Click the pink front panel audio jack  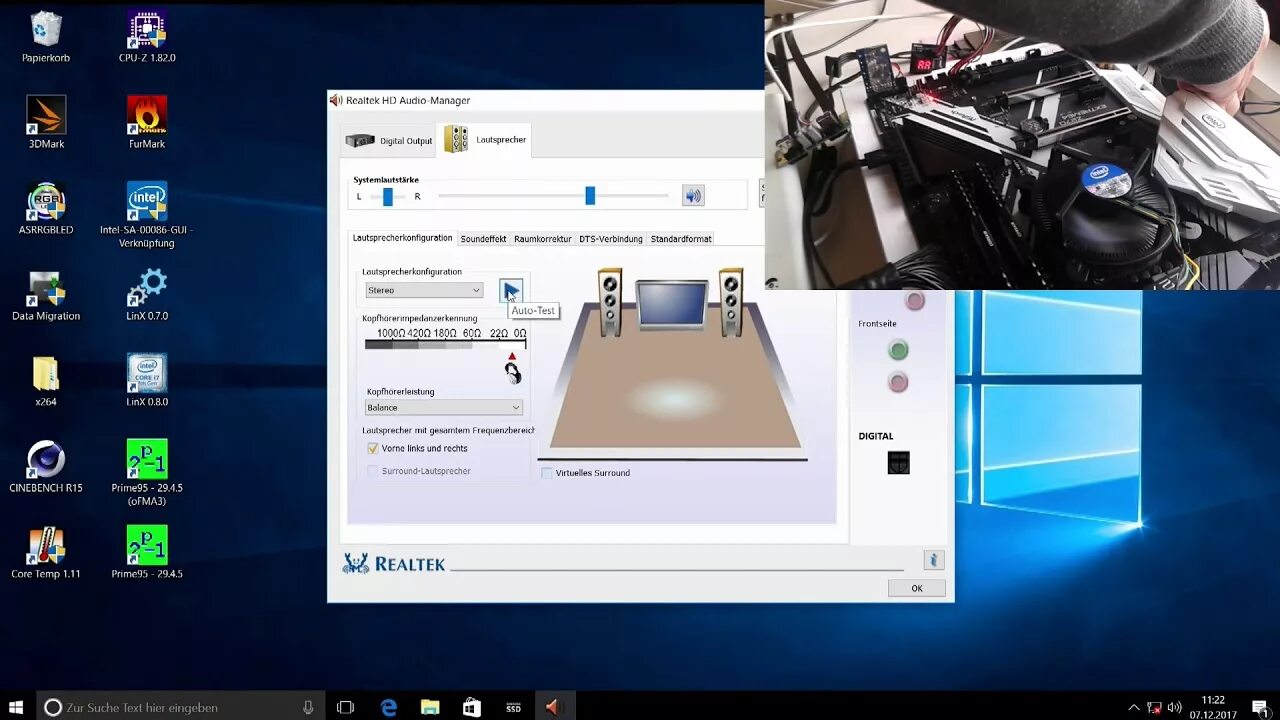898,382
